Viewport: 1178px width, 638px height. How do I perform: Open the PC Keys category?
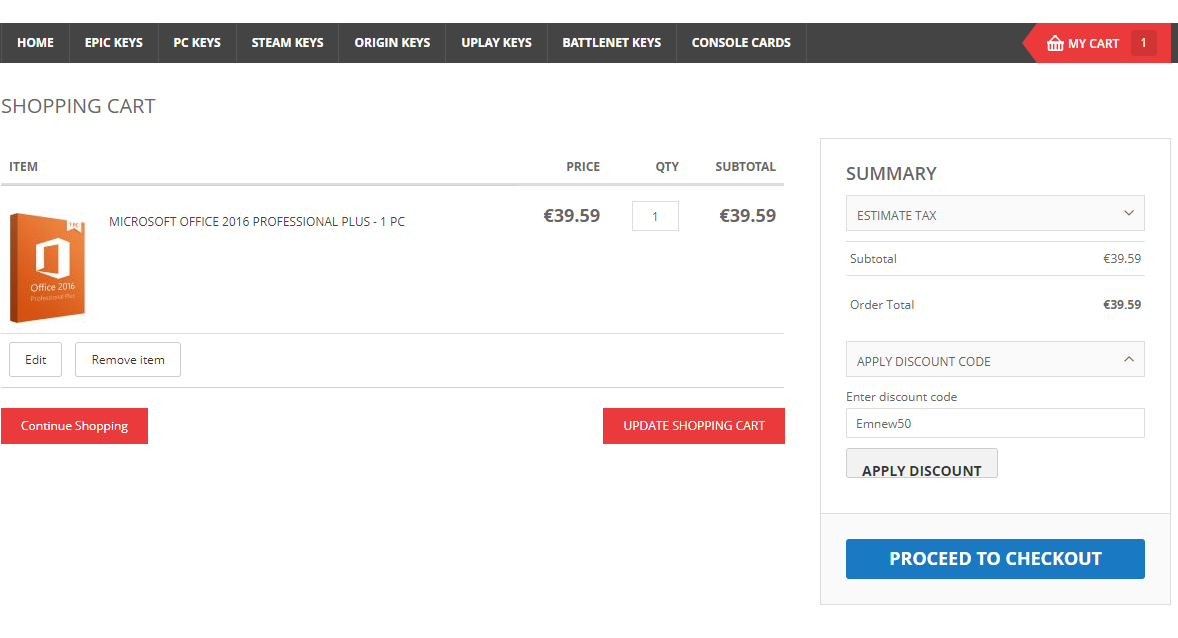click(196, 43)
